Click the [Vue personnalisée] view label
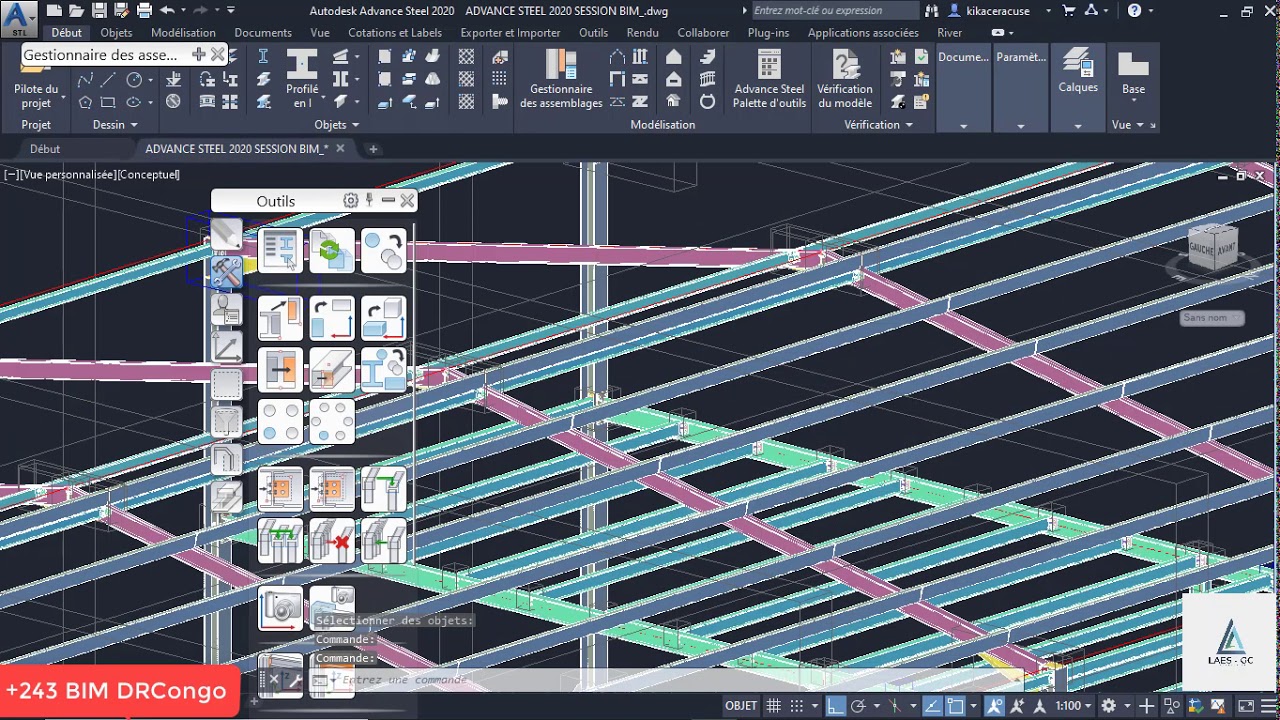 coord(68,175)
